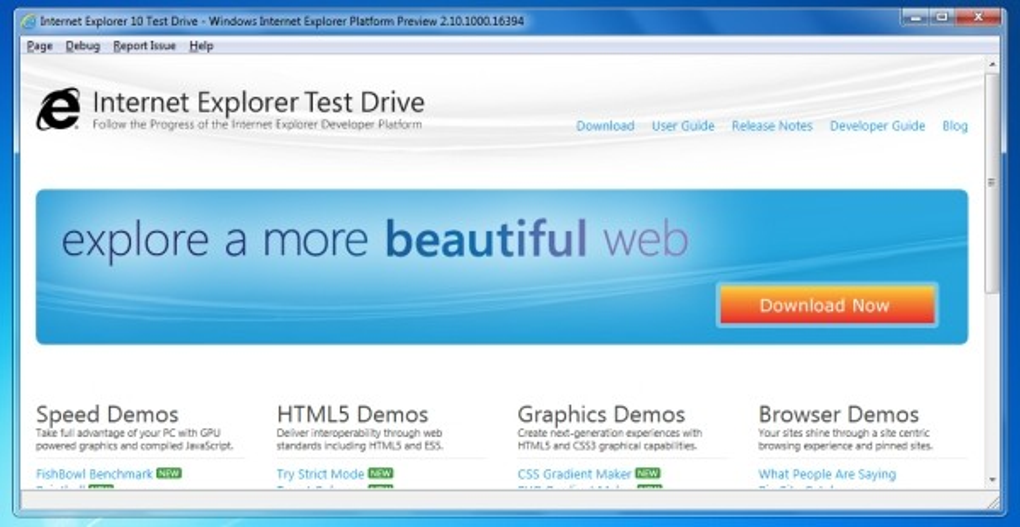Click the vertical scrollbar down arrow
This screenshot has height=527, width=1020.
click(x=992, y=480)
